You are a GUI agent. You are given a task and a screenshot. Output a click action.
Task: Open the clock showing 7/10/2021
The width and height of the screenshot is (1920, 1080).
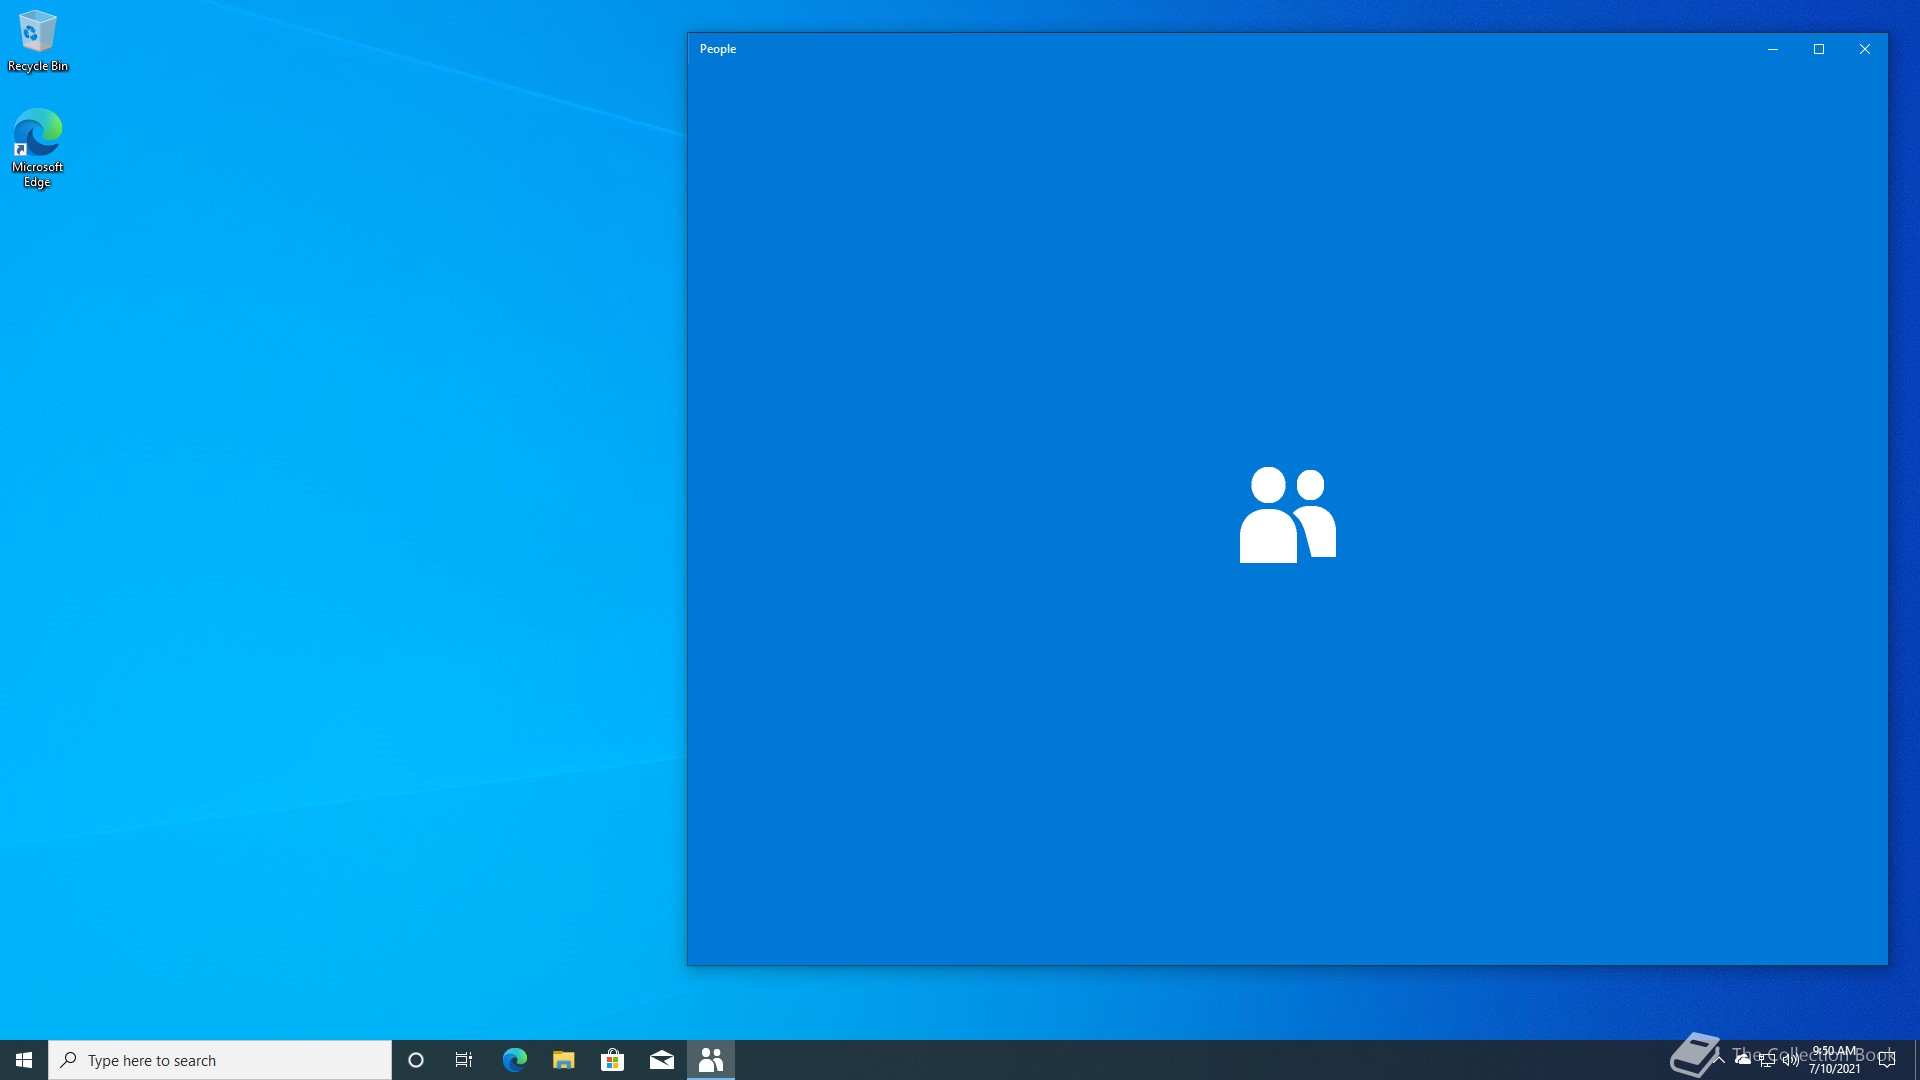[1834, 1060]
